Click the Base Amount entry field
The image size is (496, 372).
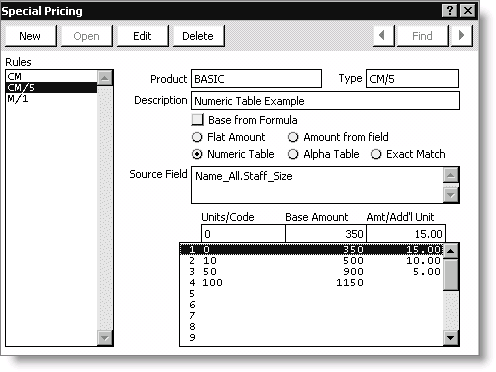(326, 234)
